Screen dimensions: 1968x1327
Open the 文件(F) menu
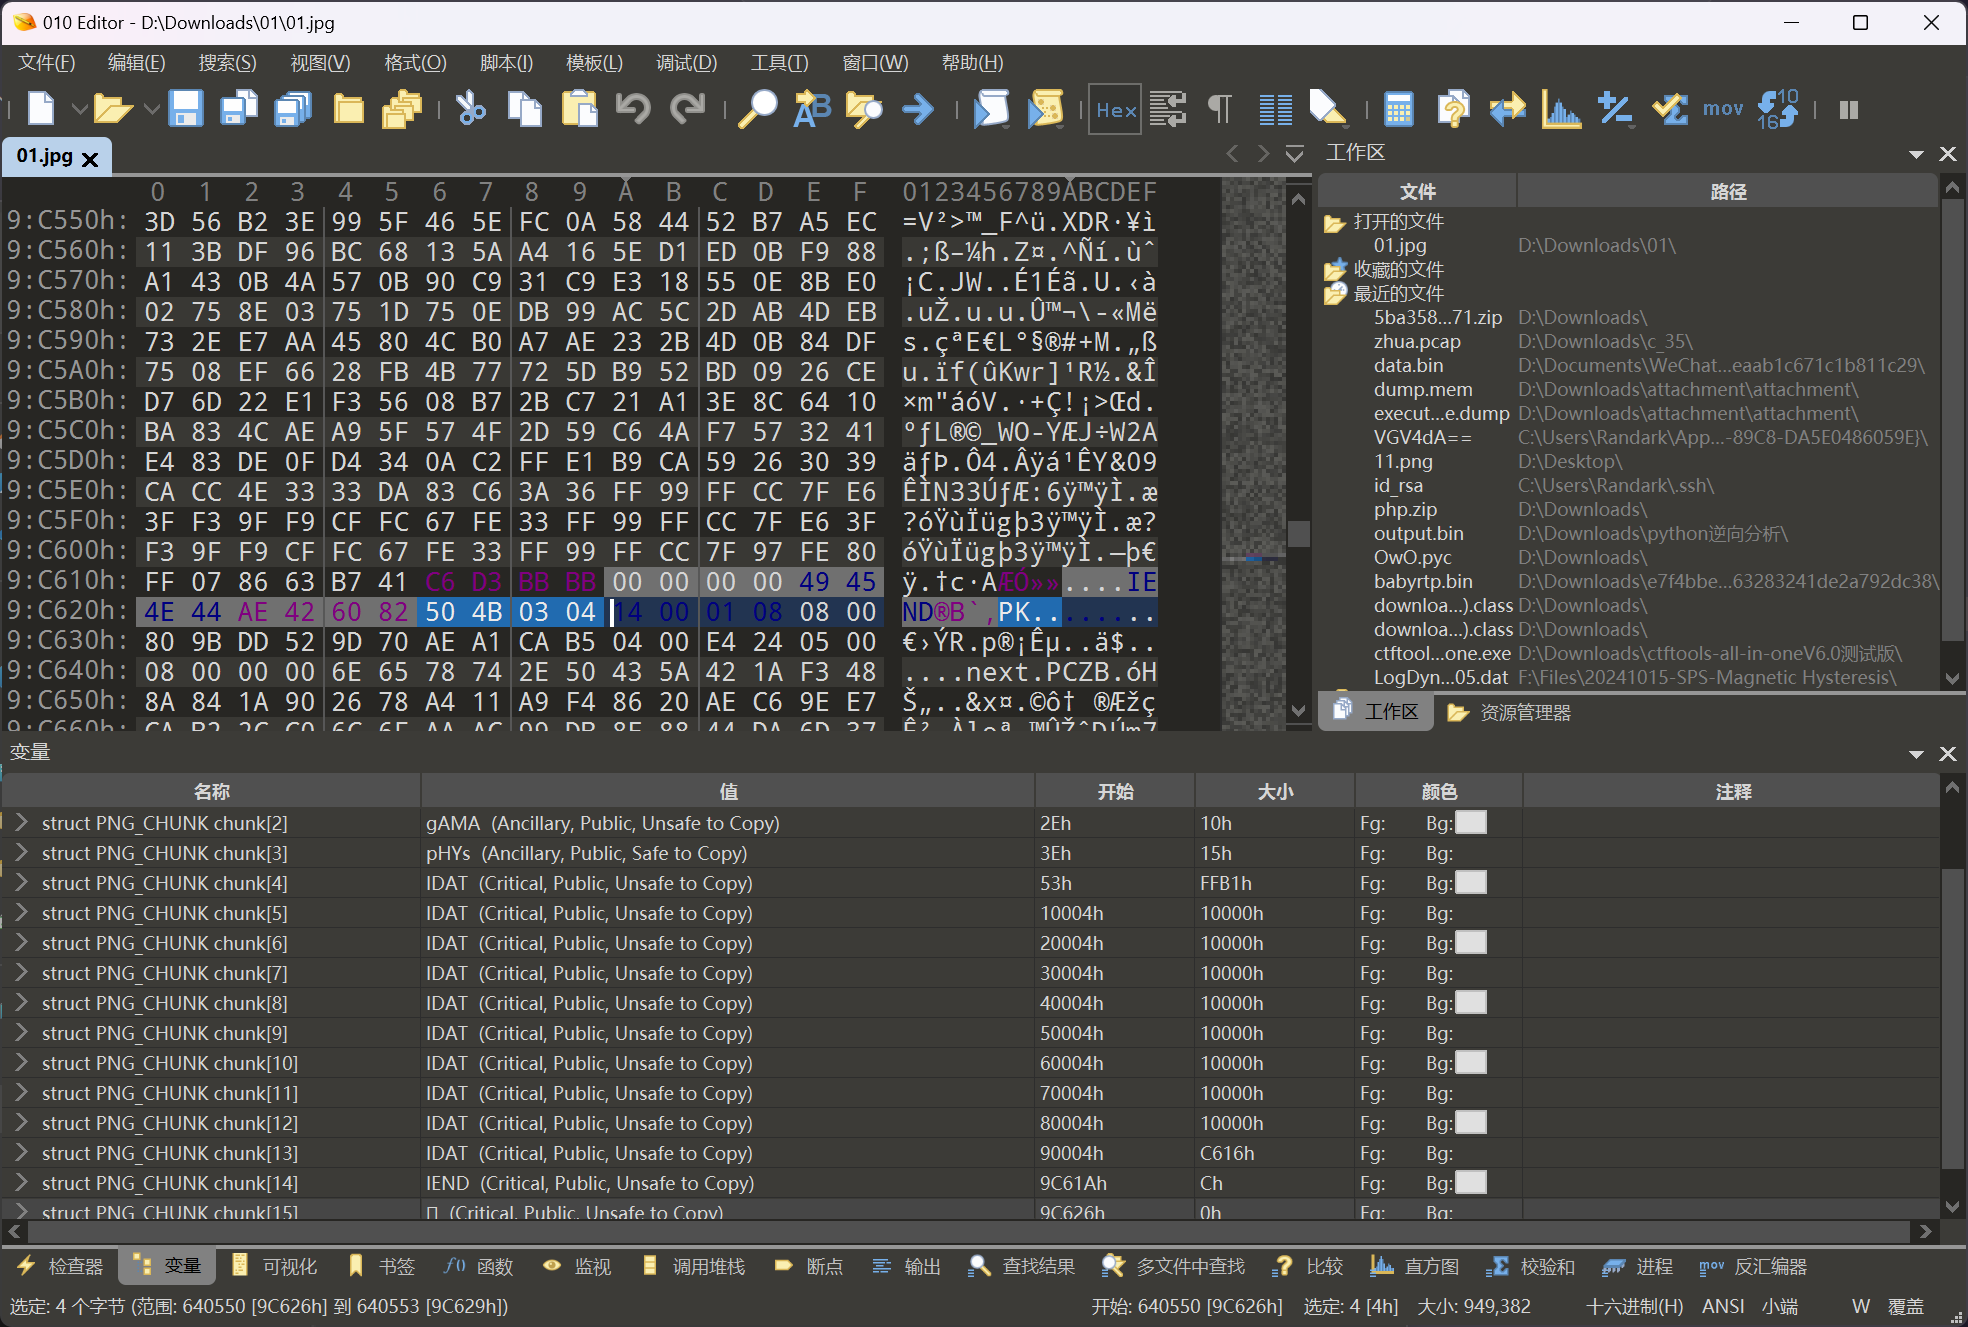tap(47, 63)
